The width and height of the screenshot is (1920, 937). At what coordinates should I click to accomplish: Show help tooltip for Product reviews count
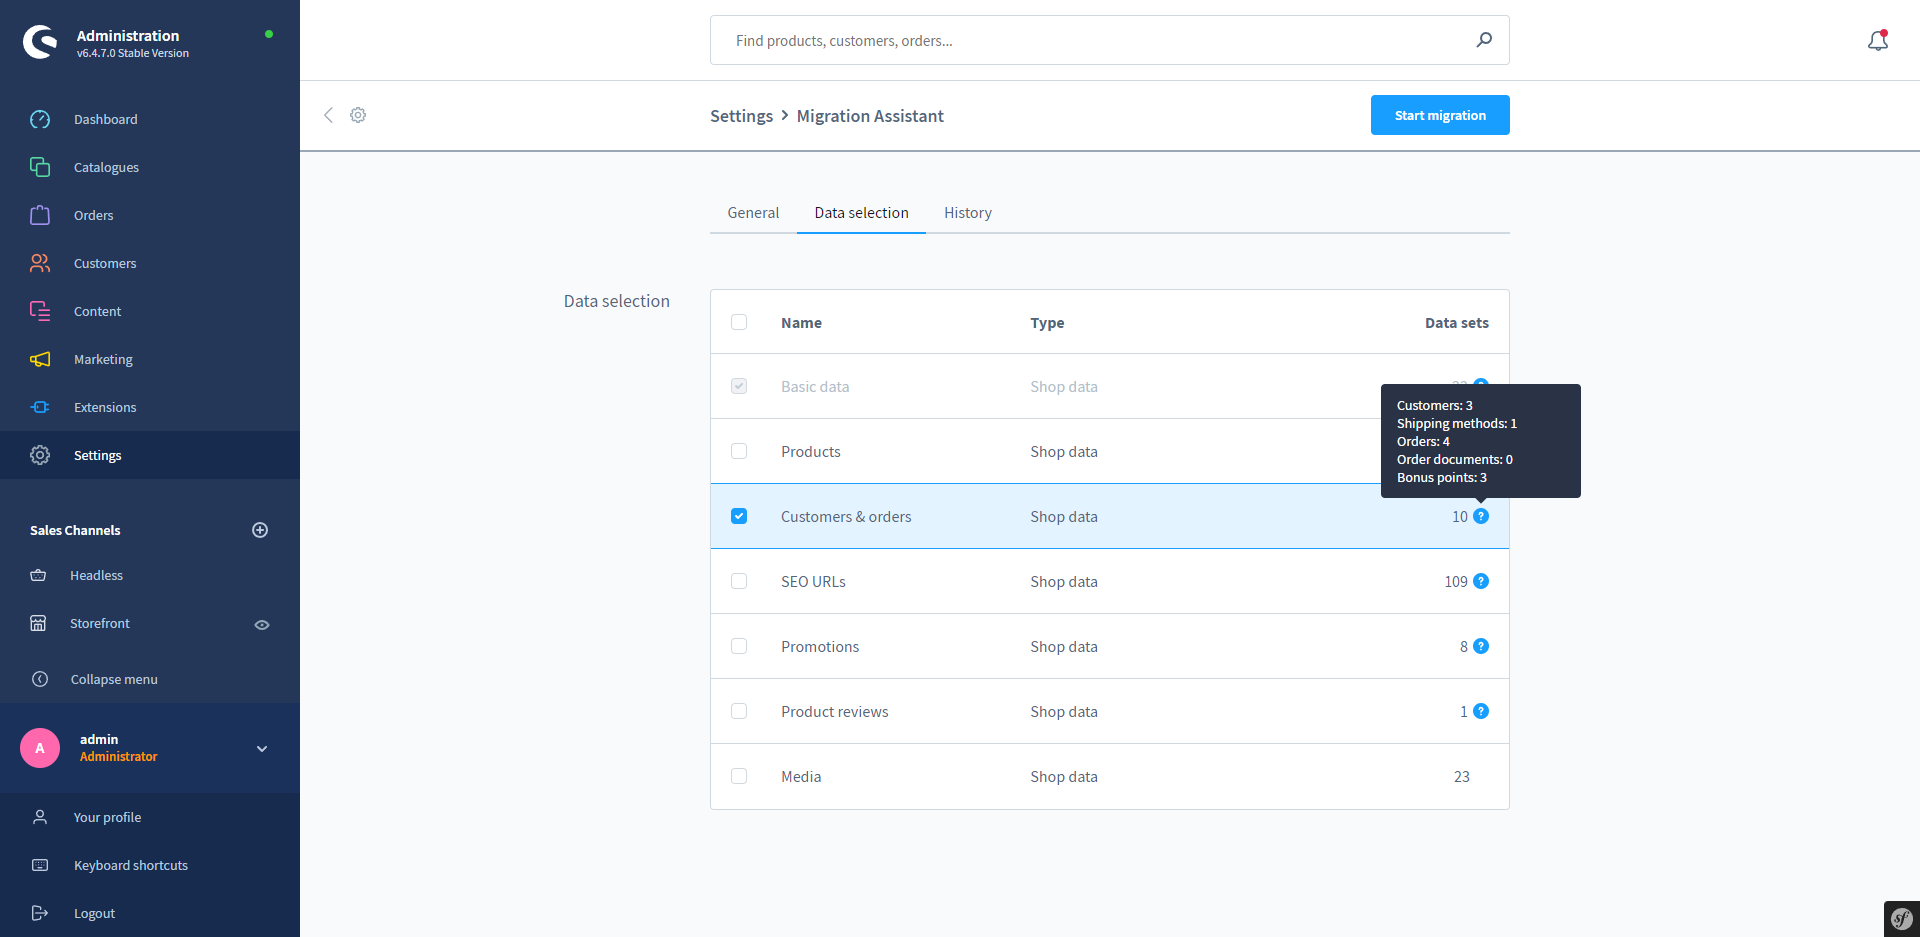coord(1481,711)
